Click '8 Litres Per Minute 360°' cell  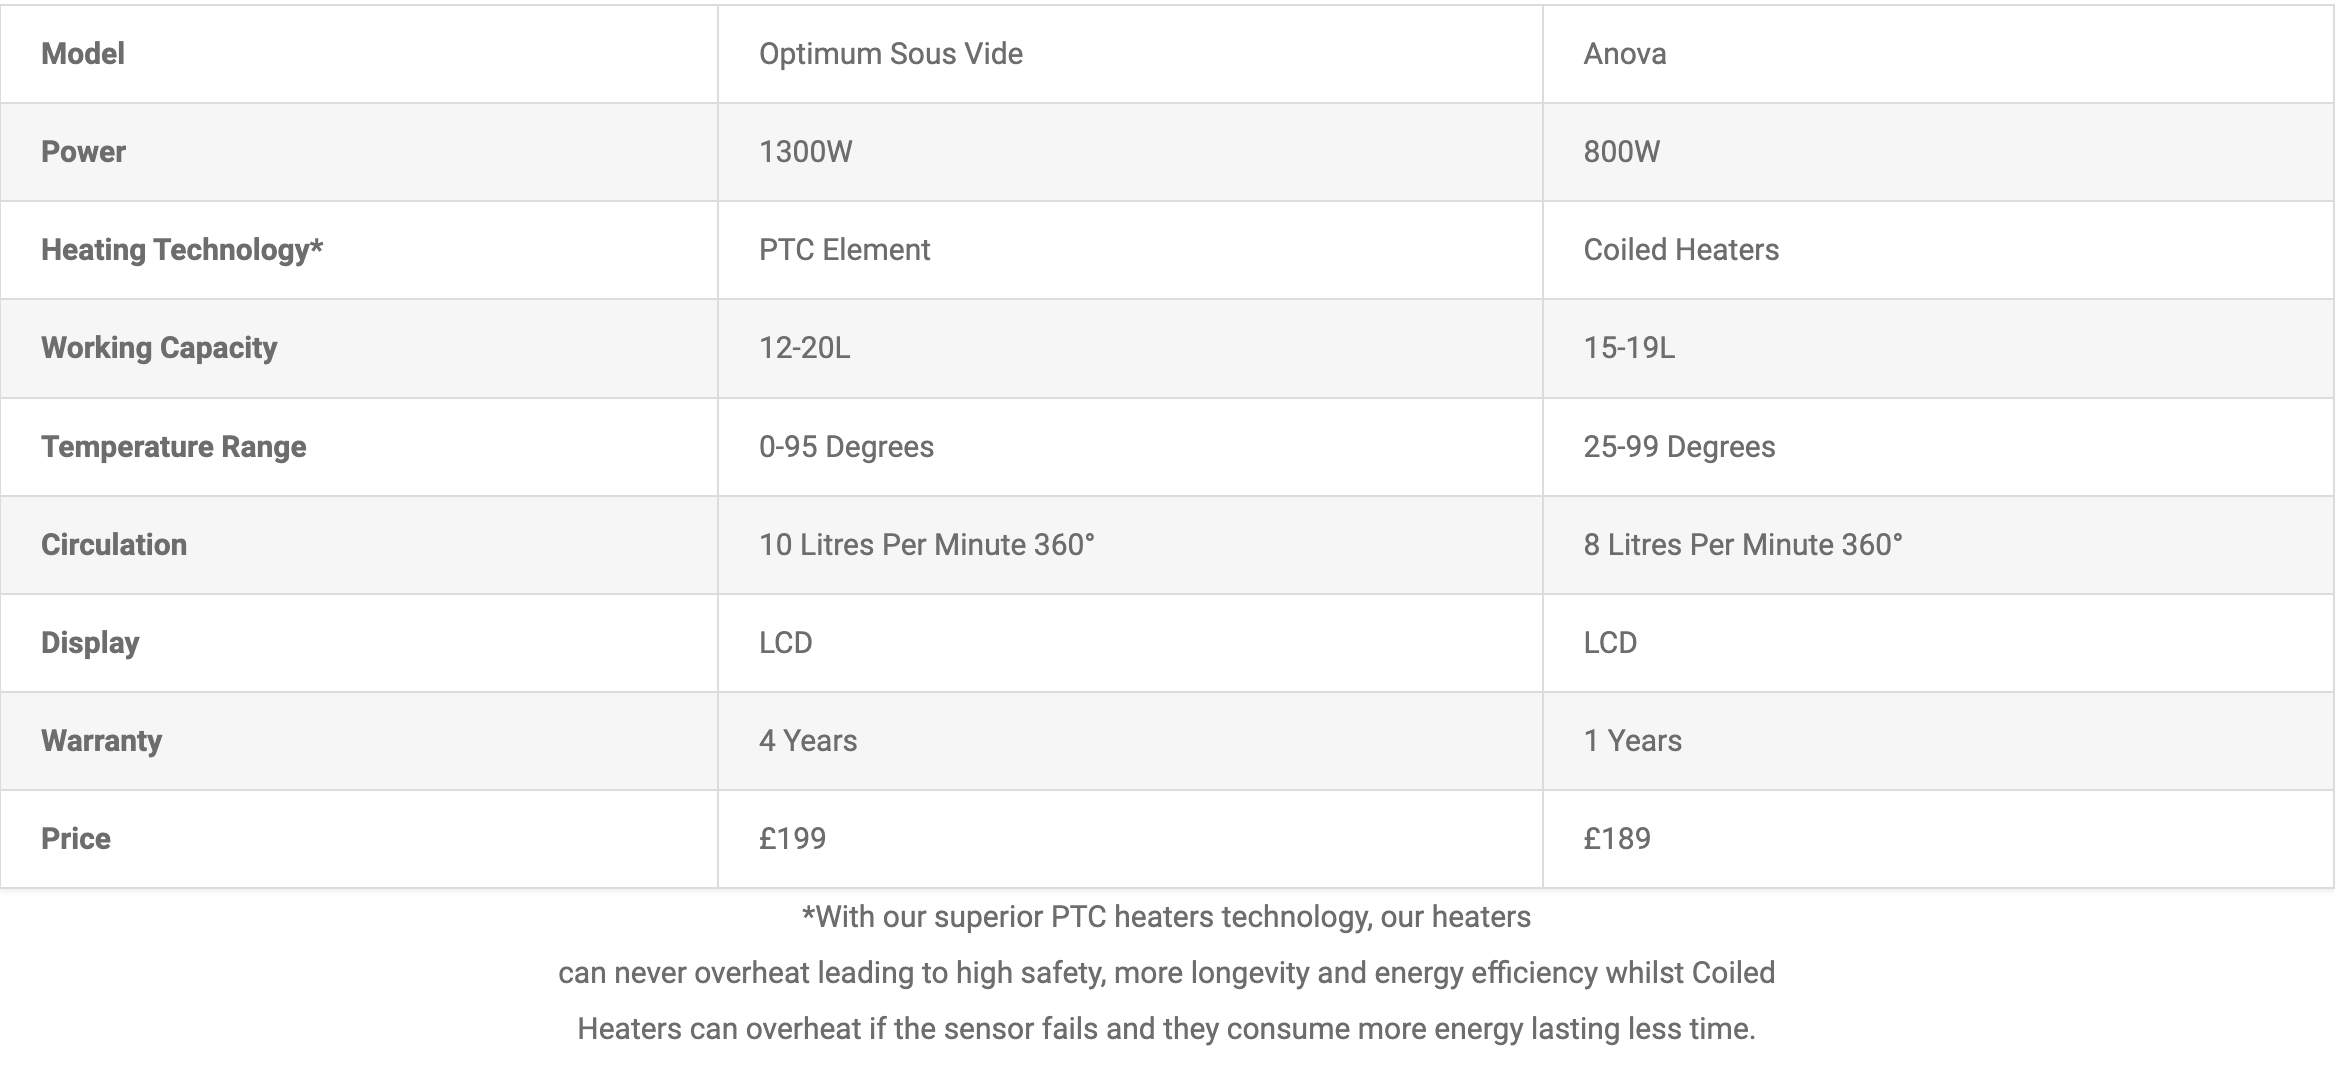1742,545
